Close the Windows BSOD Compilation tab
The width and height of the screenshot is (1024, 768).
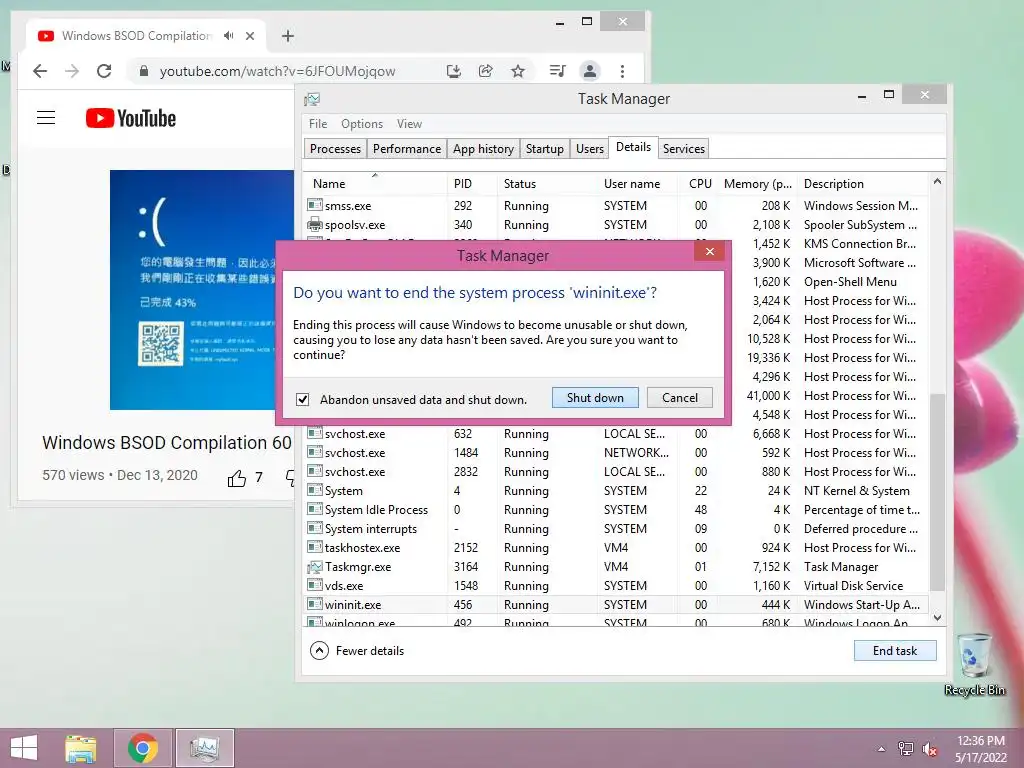[250, 36]
